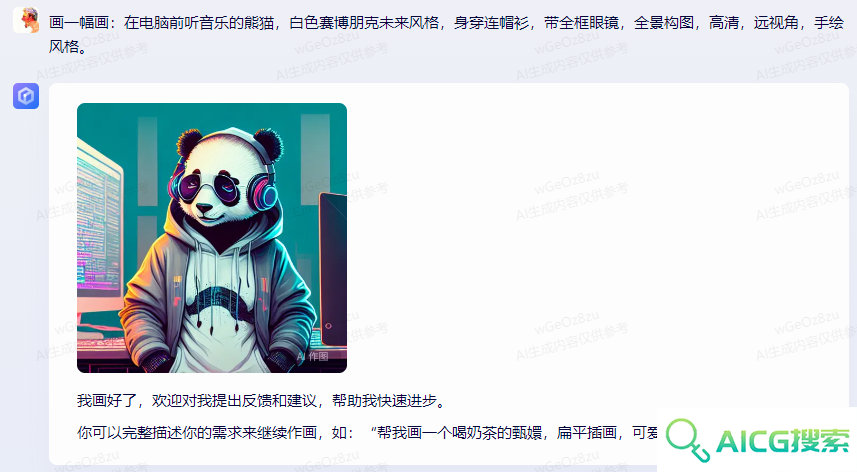Click the "AI 作图" watermark on the image
Viewport: 857px width, 472px height.
(313, 356)
